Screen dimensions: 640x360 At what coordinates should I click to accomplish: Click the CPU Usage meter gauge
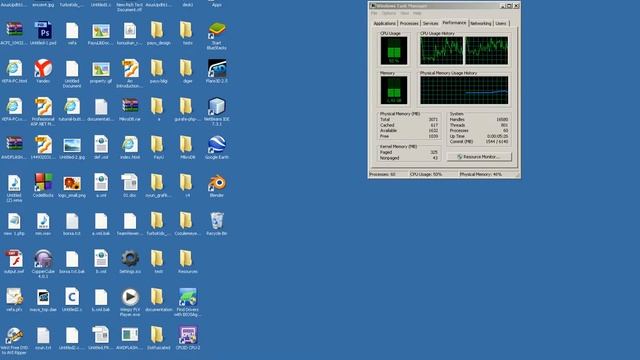click(x=394, y=51)
